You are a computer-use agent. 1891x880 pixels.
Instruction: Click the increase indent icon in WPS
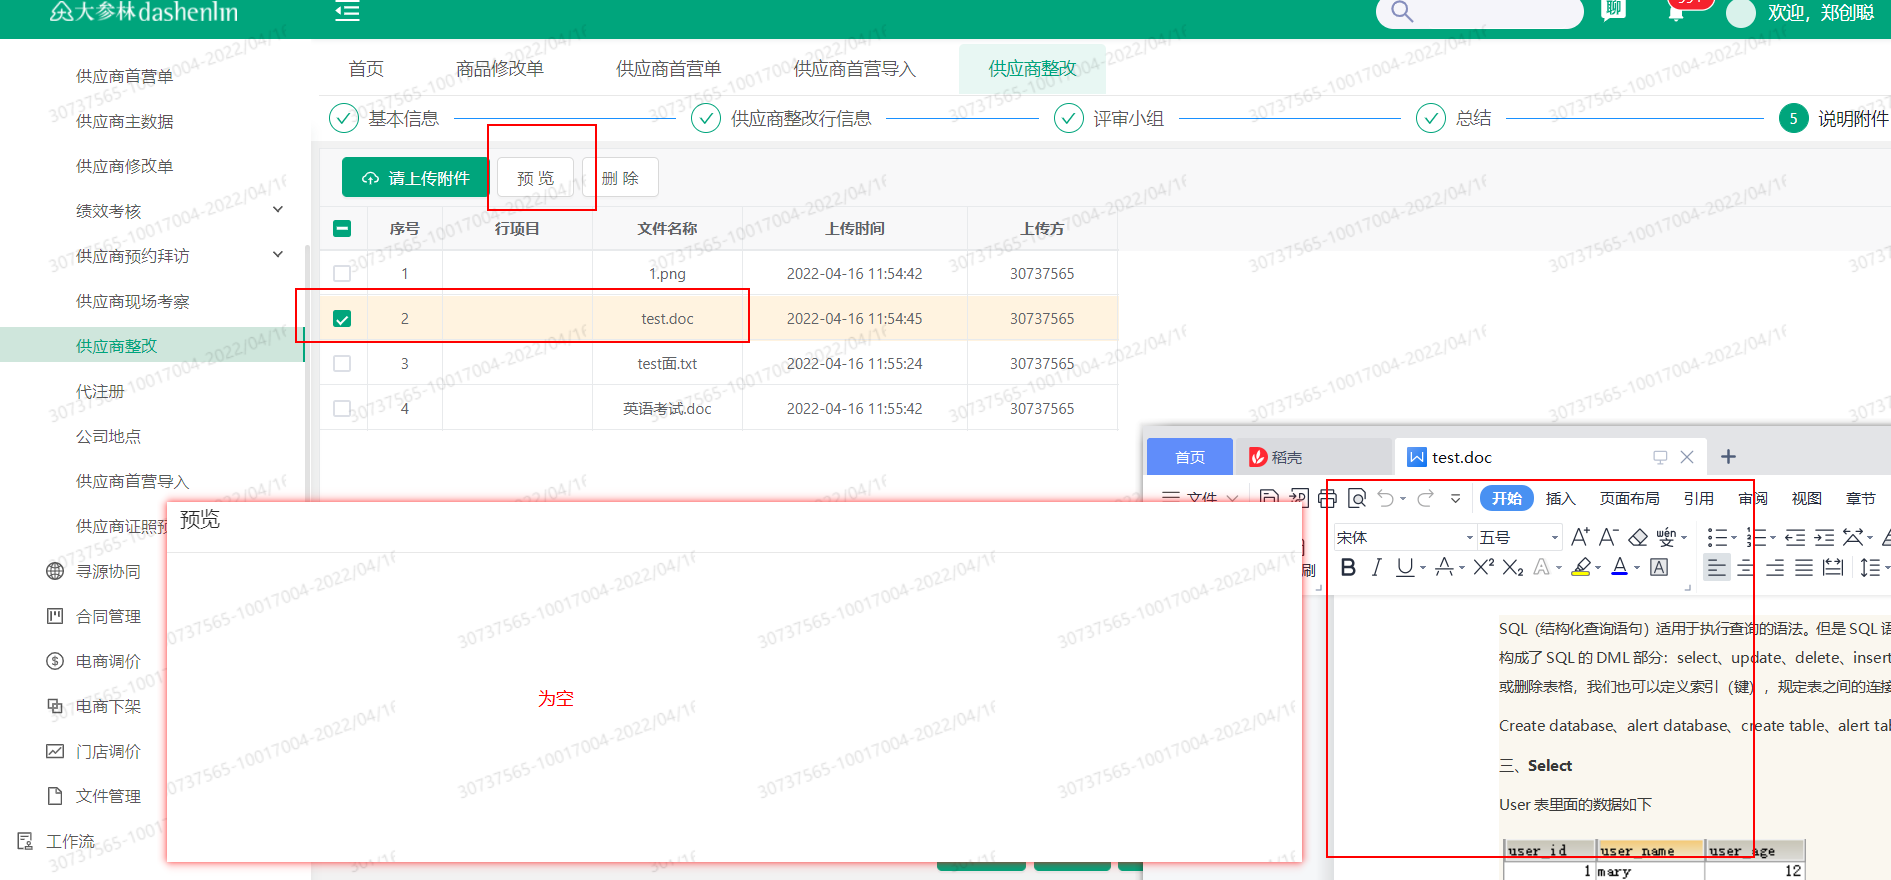pos(1824,537)
